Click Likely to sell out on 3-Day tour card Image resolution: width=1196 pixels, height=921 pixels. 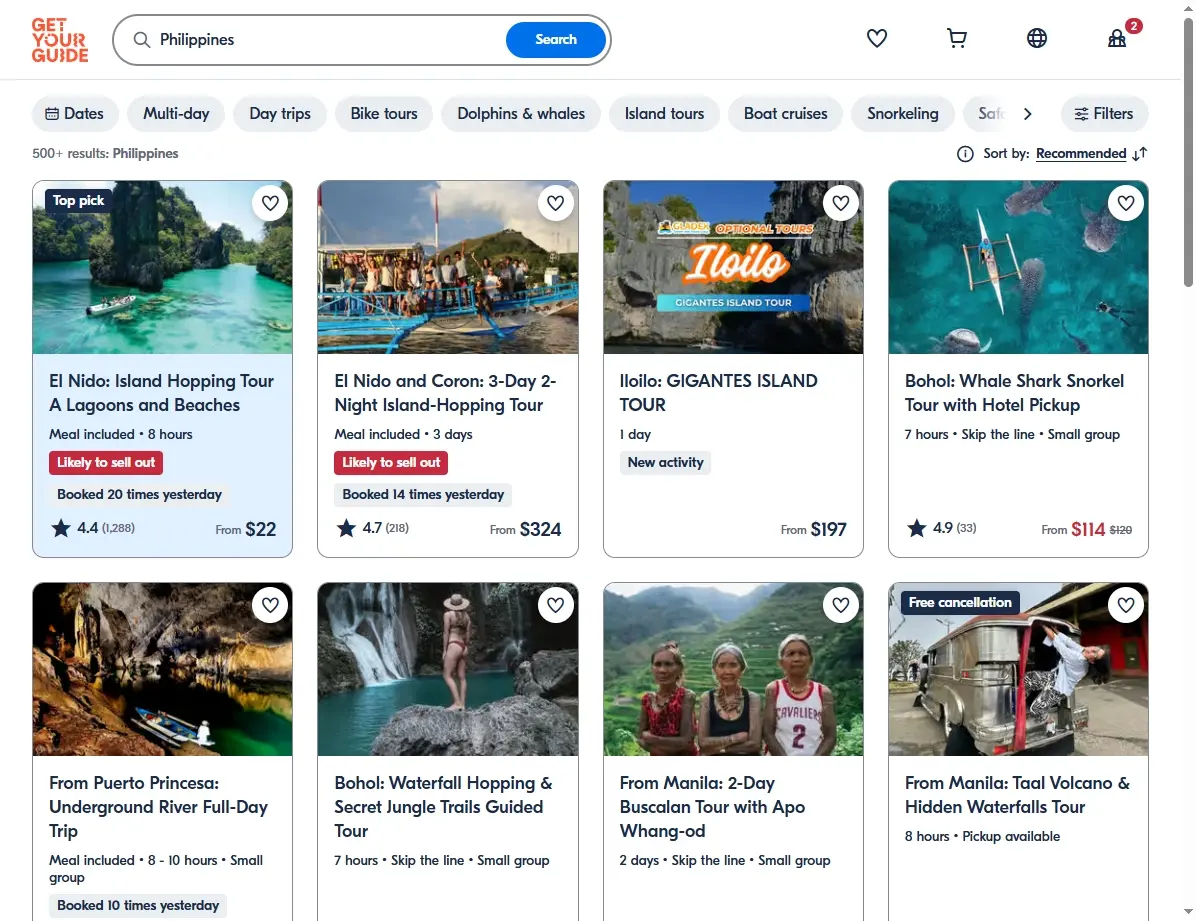coord(391,462)
